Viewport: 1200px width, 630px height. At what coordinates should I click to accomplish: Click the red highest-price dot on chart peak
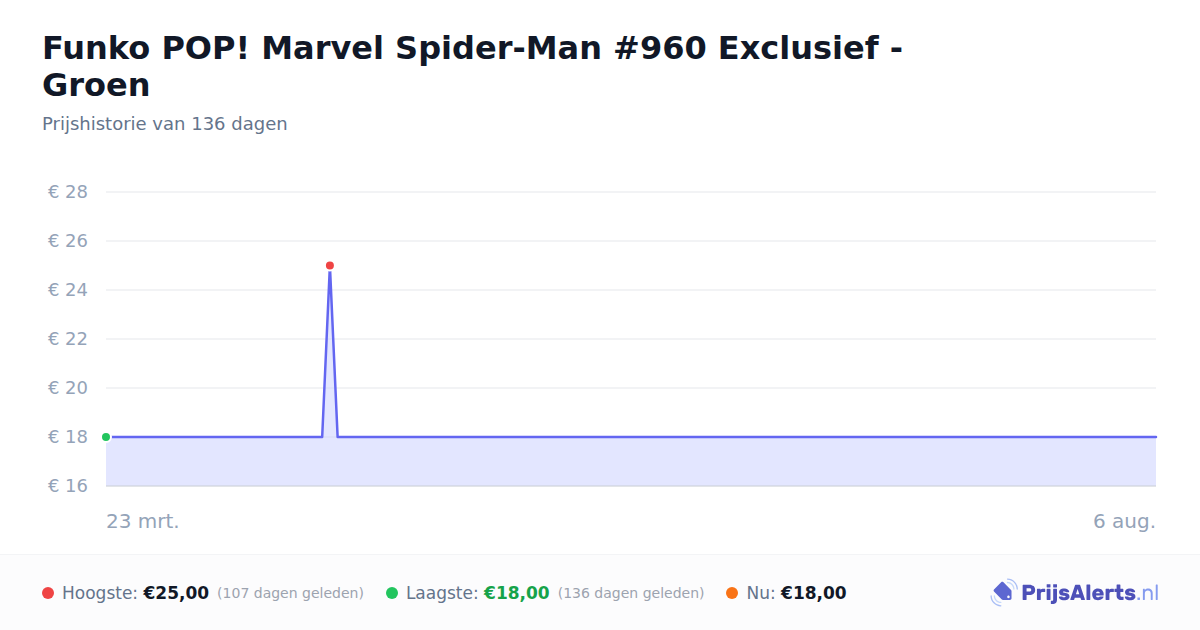coord(330,266)
